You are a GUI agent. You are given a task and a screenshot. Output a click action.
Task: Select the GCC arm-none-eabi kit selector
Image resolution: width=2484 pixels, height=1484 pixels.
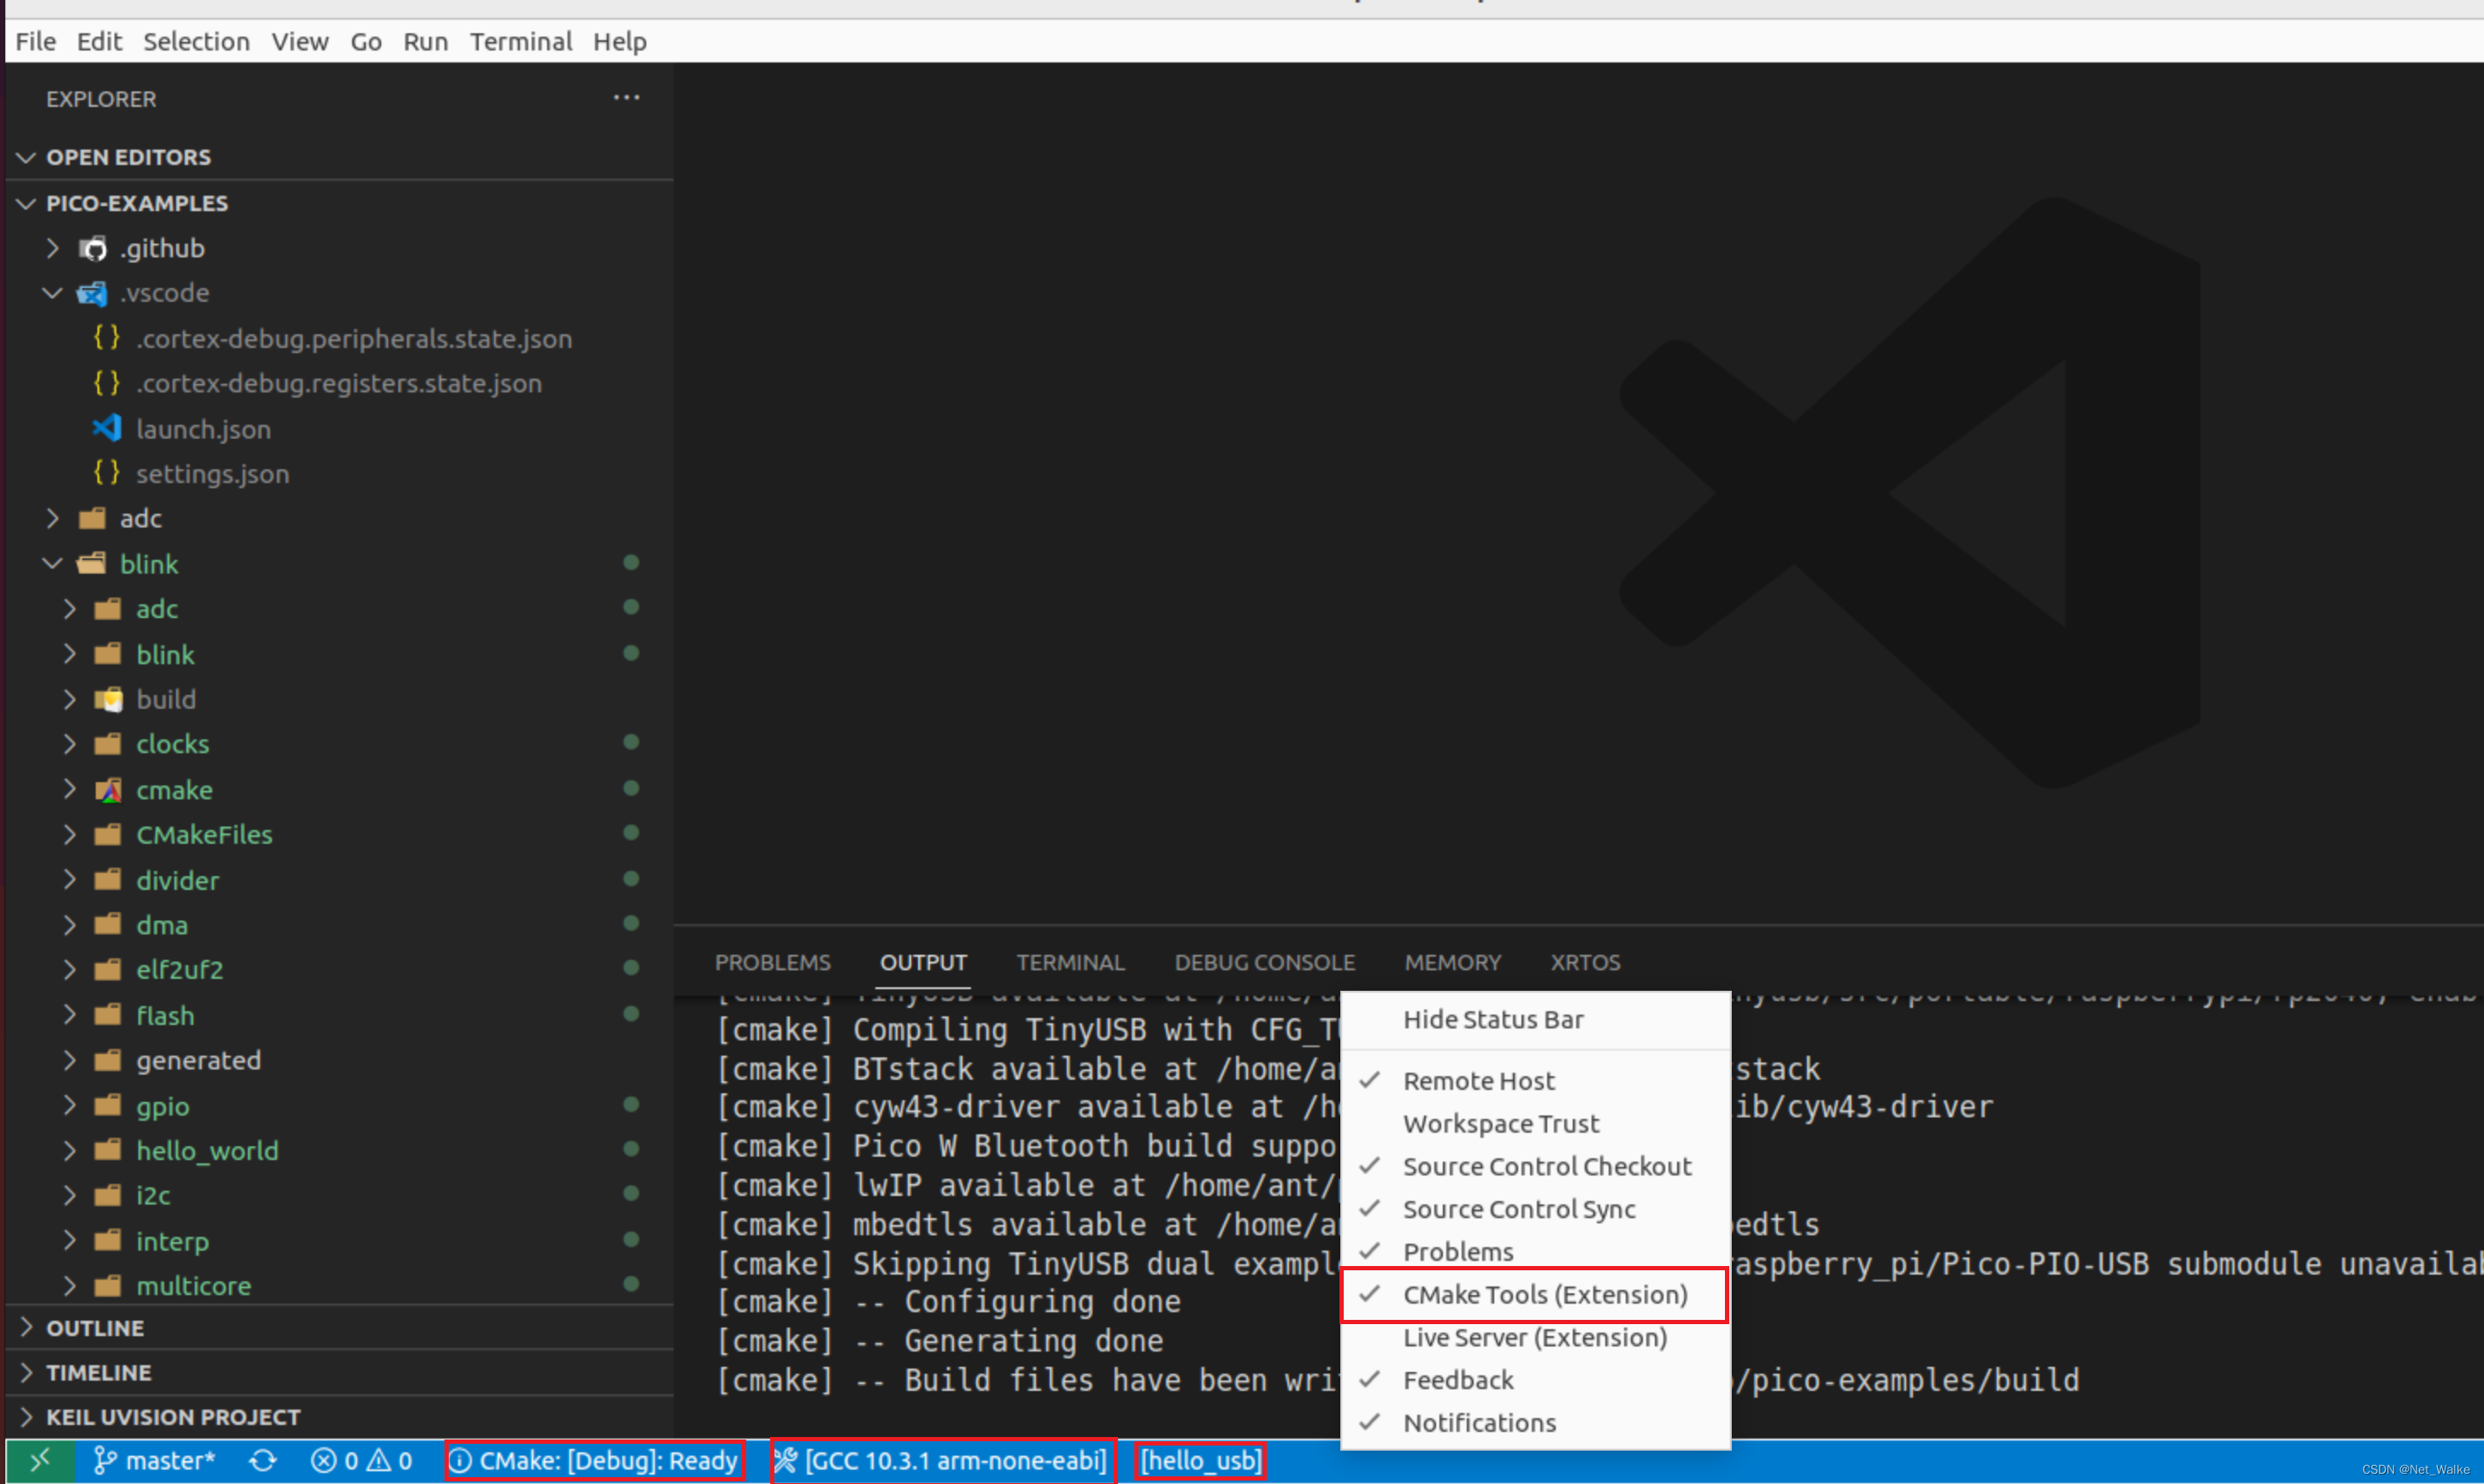pyautogui.click(x=942, y=1461)
